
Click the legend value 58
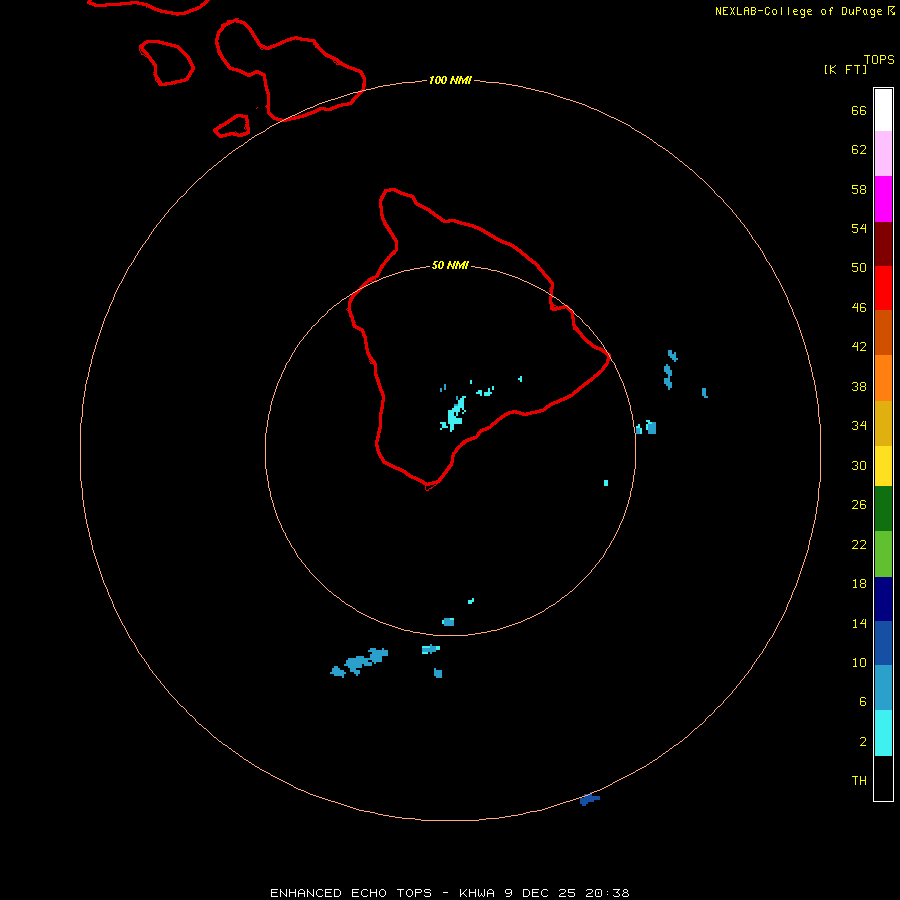click(859, 189)
